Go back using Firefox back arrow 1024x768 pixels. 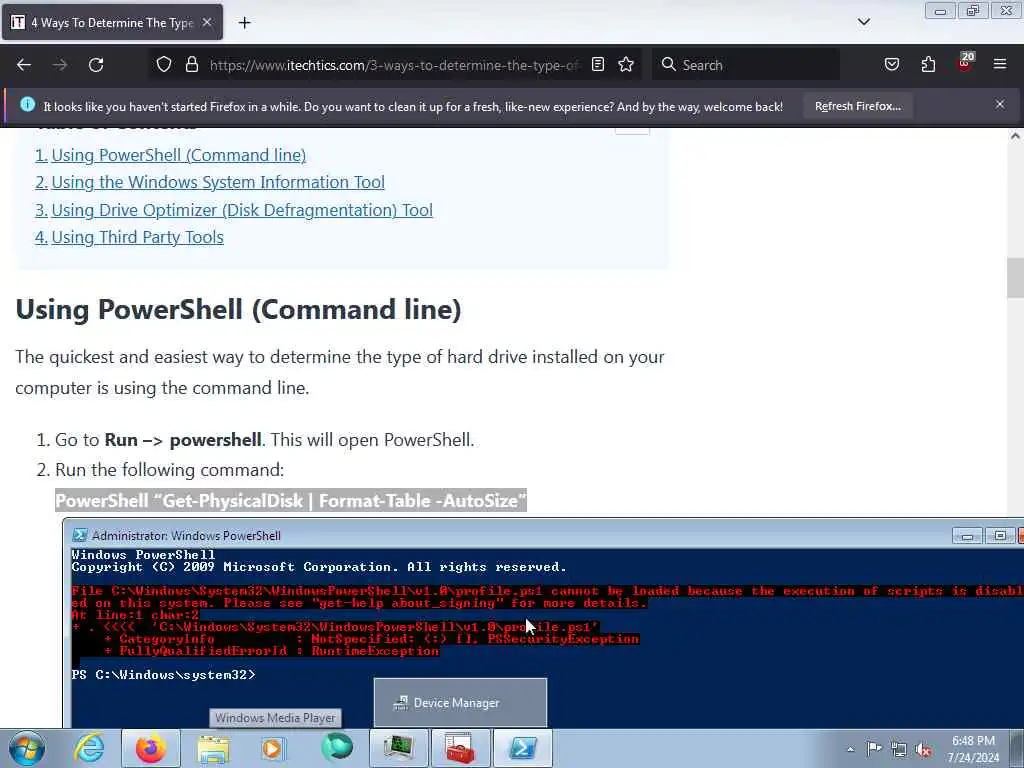[24, 65]
